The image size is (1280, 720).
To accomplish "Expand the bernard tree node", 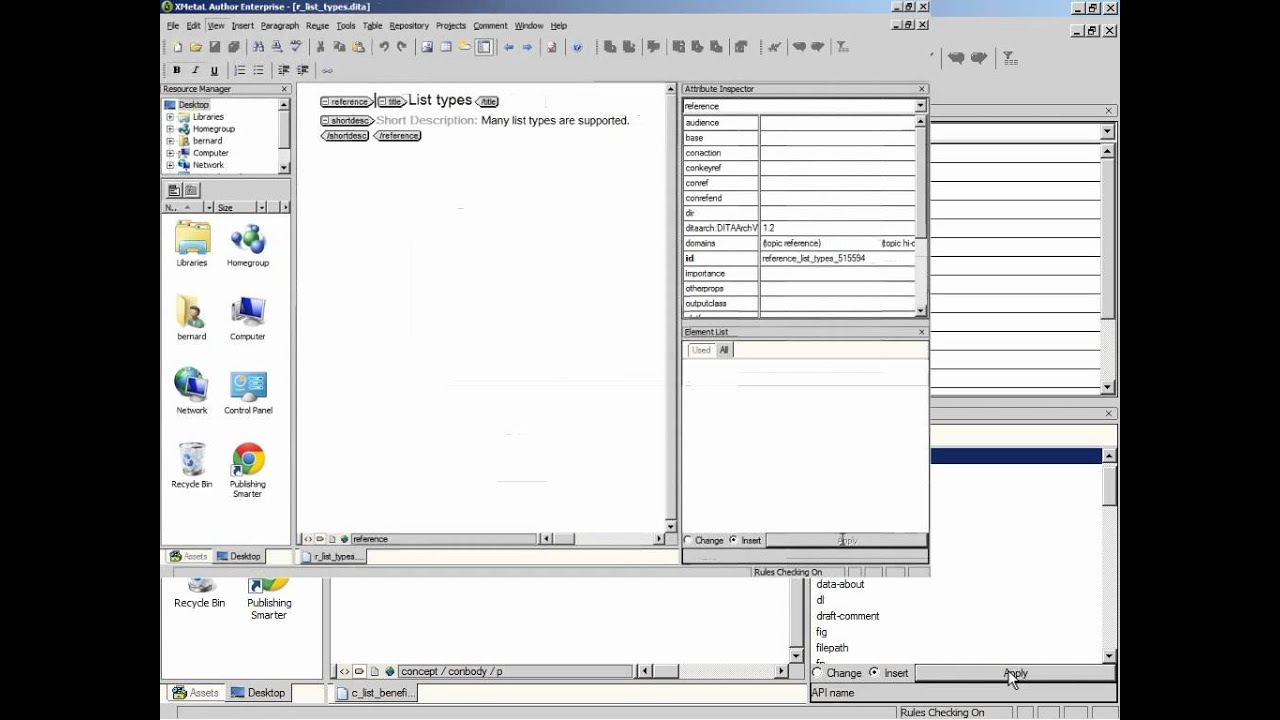I will click(x=170, y=141).
